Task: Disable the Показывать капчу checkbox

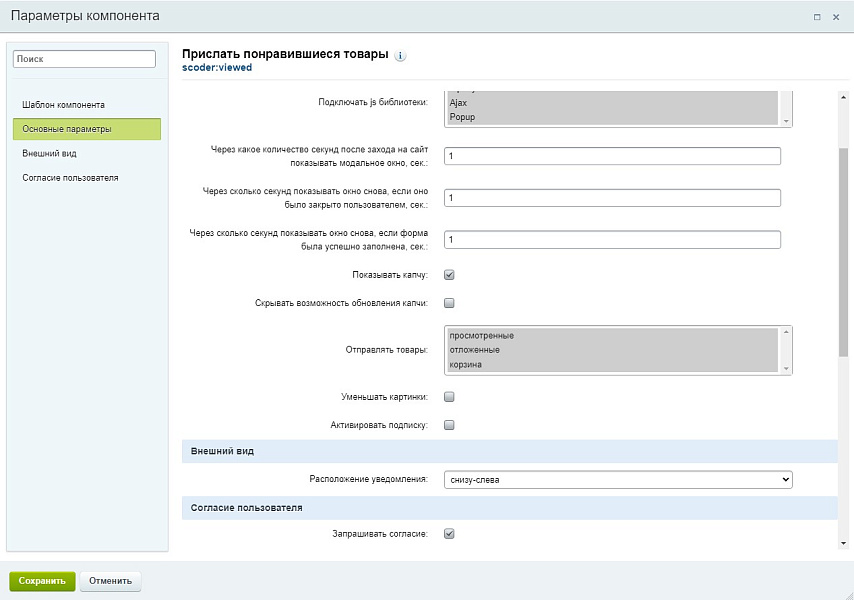Action: tap(449, 275)
